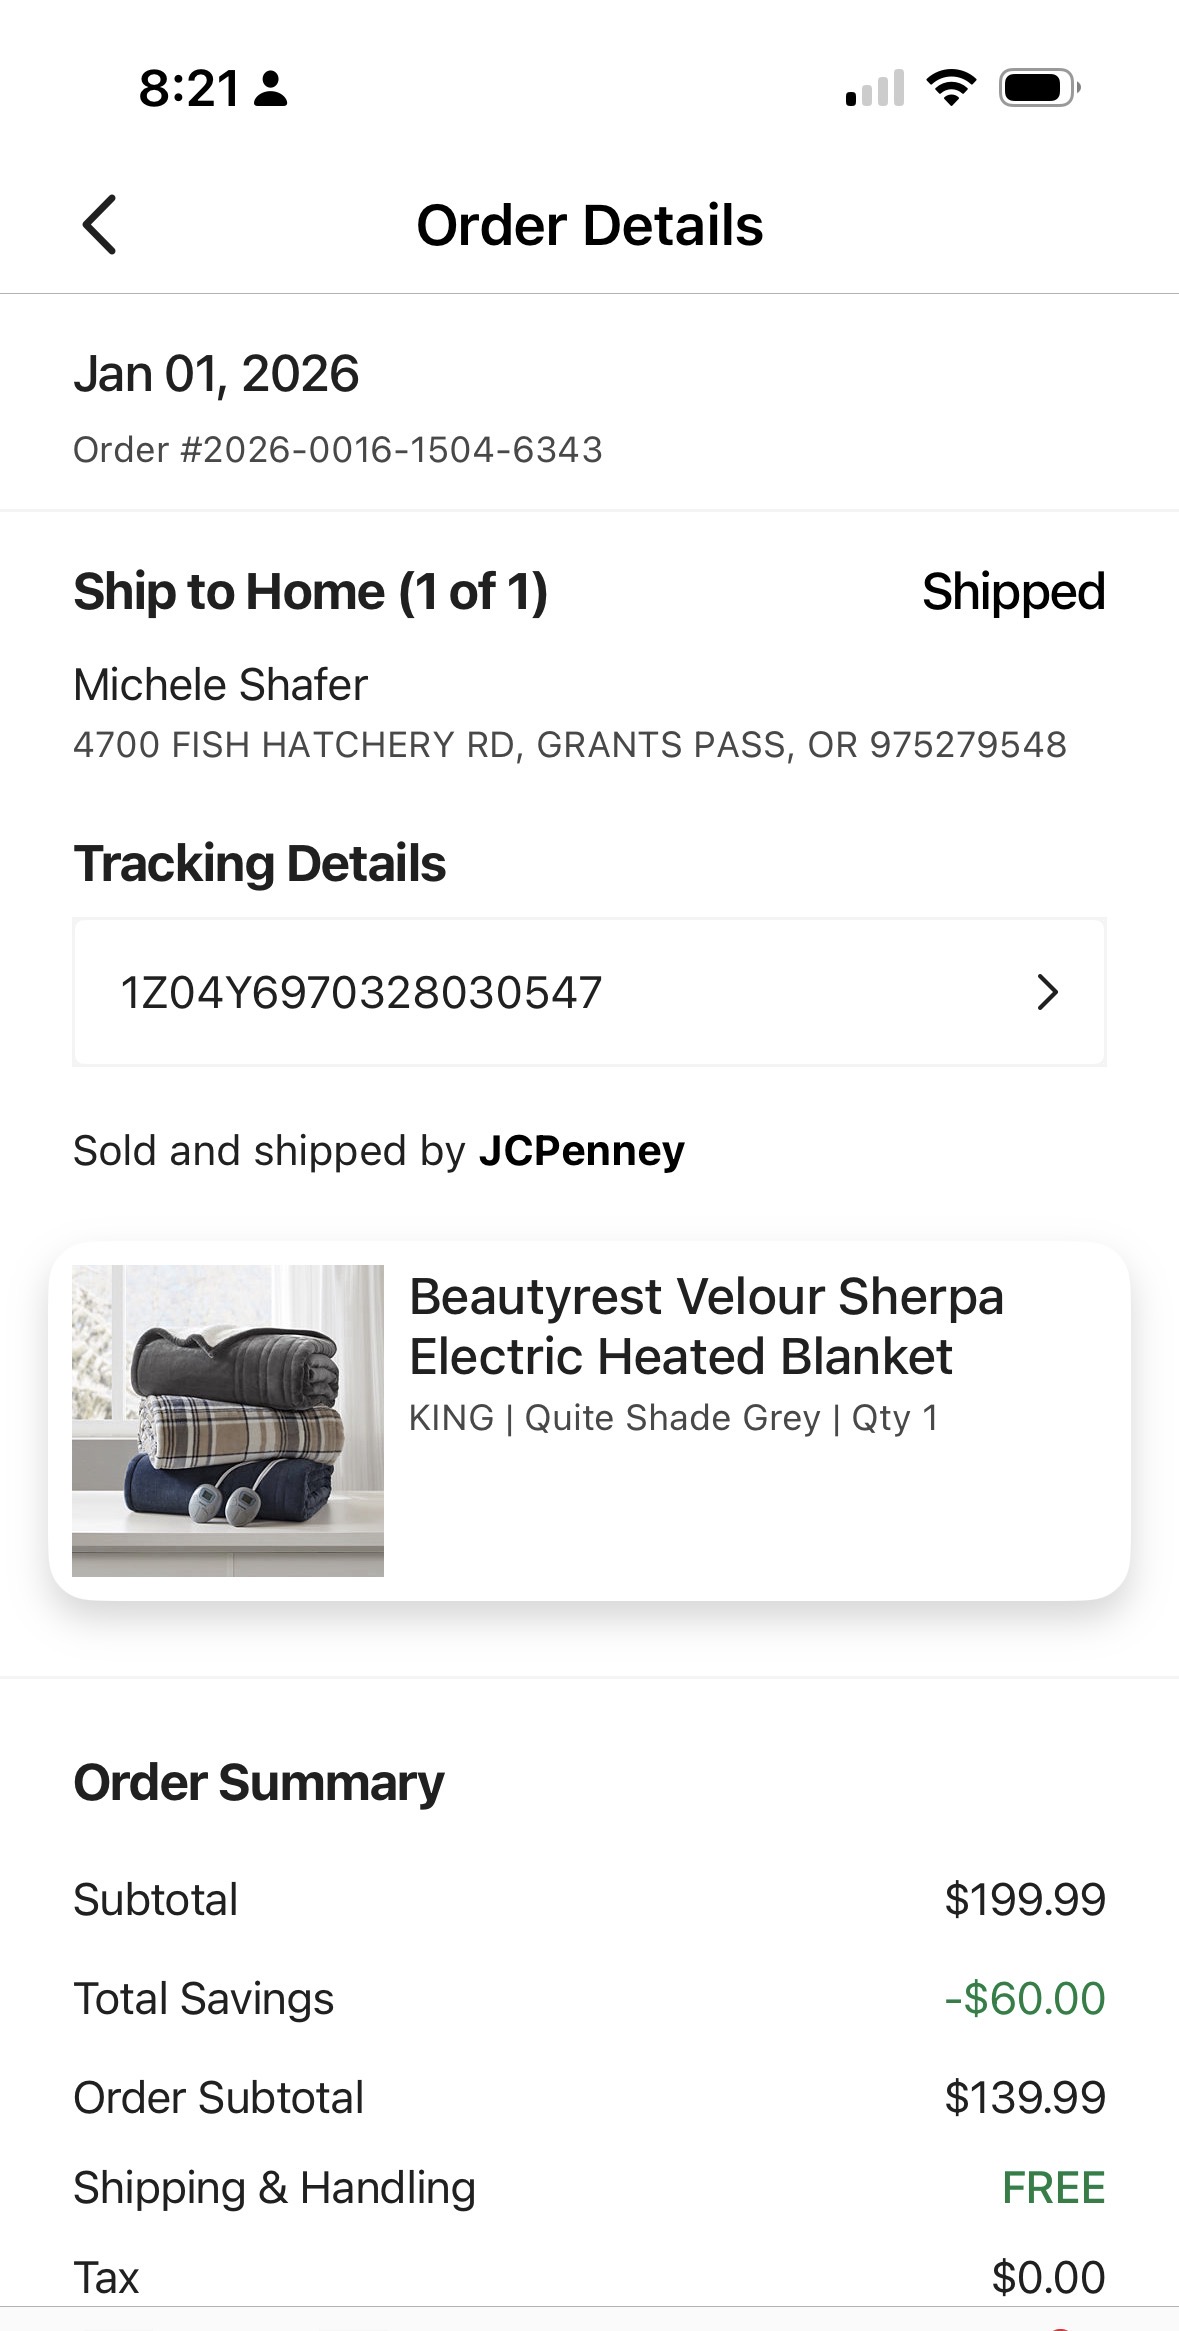Tap the FREE shipping label
Screen dimensions: 1179x2331
point(1054,2188)
